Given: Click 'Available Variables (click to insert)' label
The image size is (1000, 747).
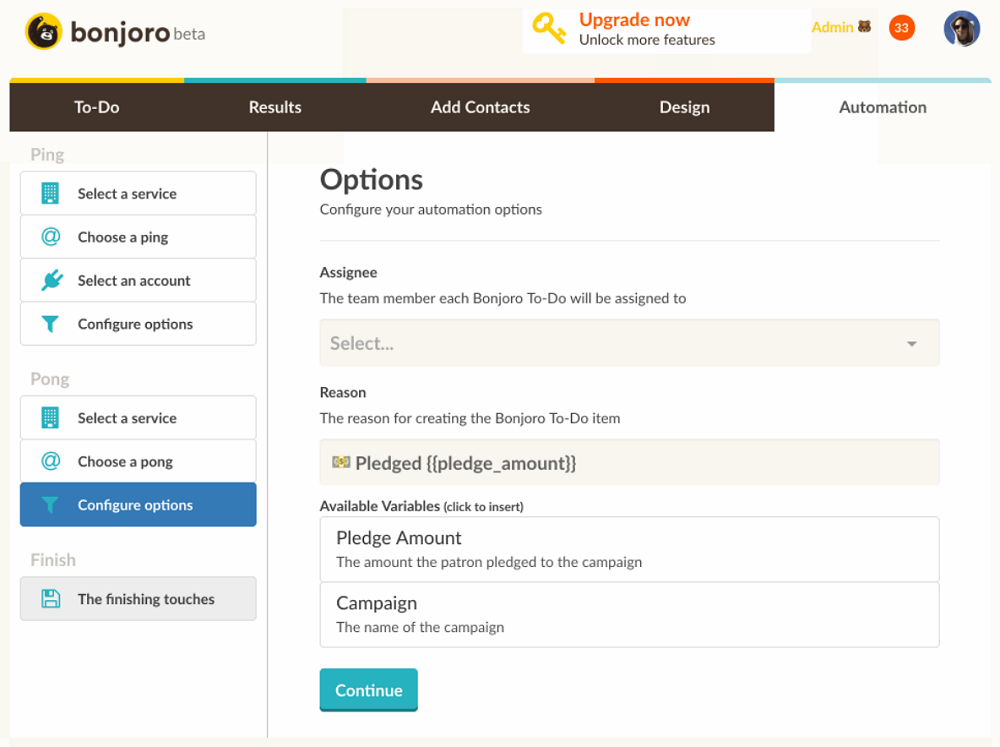Looking at the screenshot, I should (x=422, y=507).
